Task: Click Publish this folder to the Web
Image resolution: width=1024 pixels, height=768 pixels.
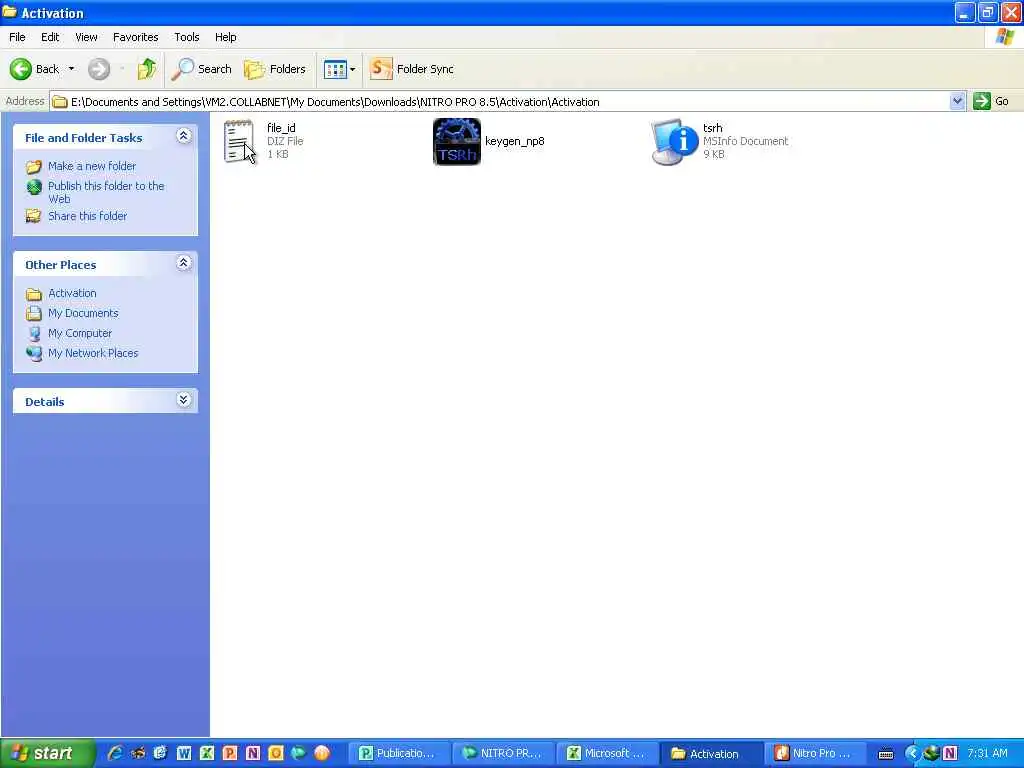Action: point(106,192)
